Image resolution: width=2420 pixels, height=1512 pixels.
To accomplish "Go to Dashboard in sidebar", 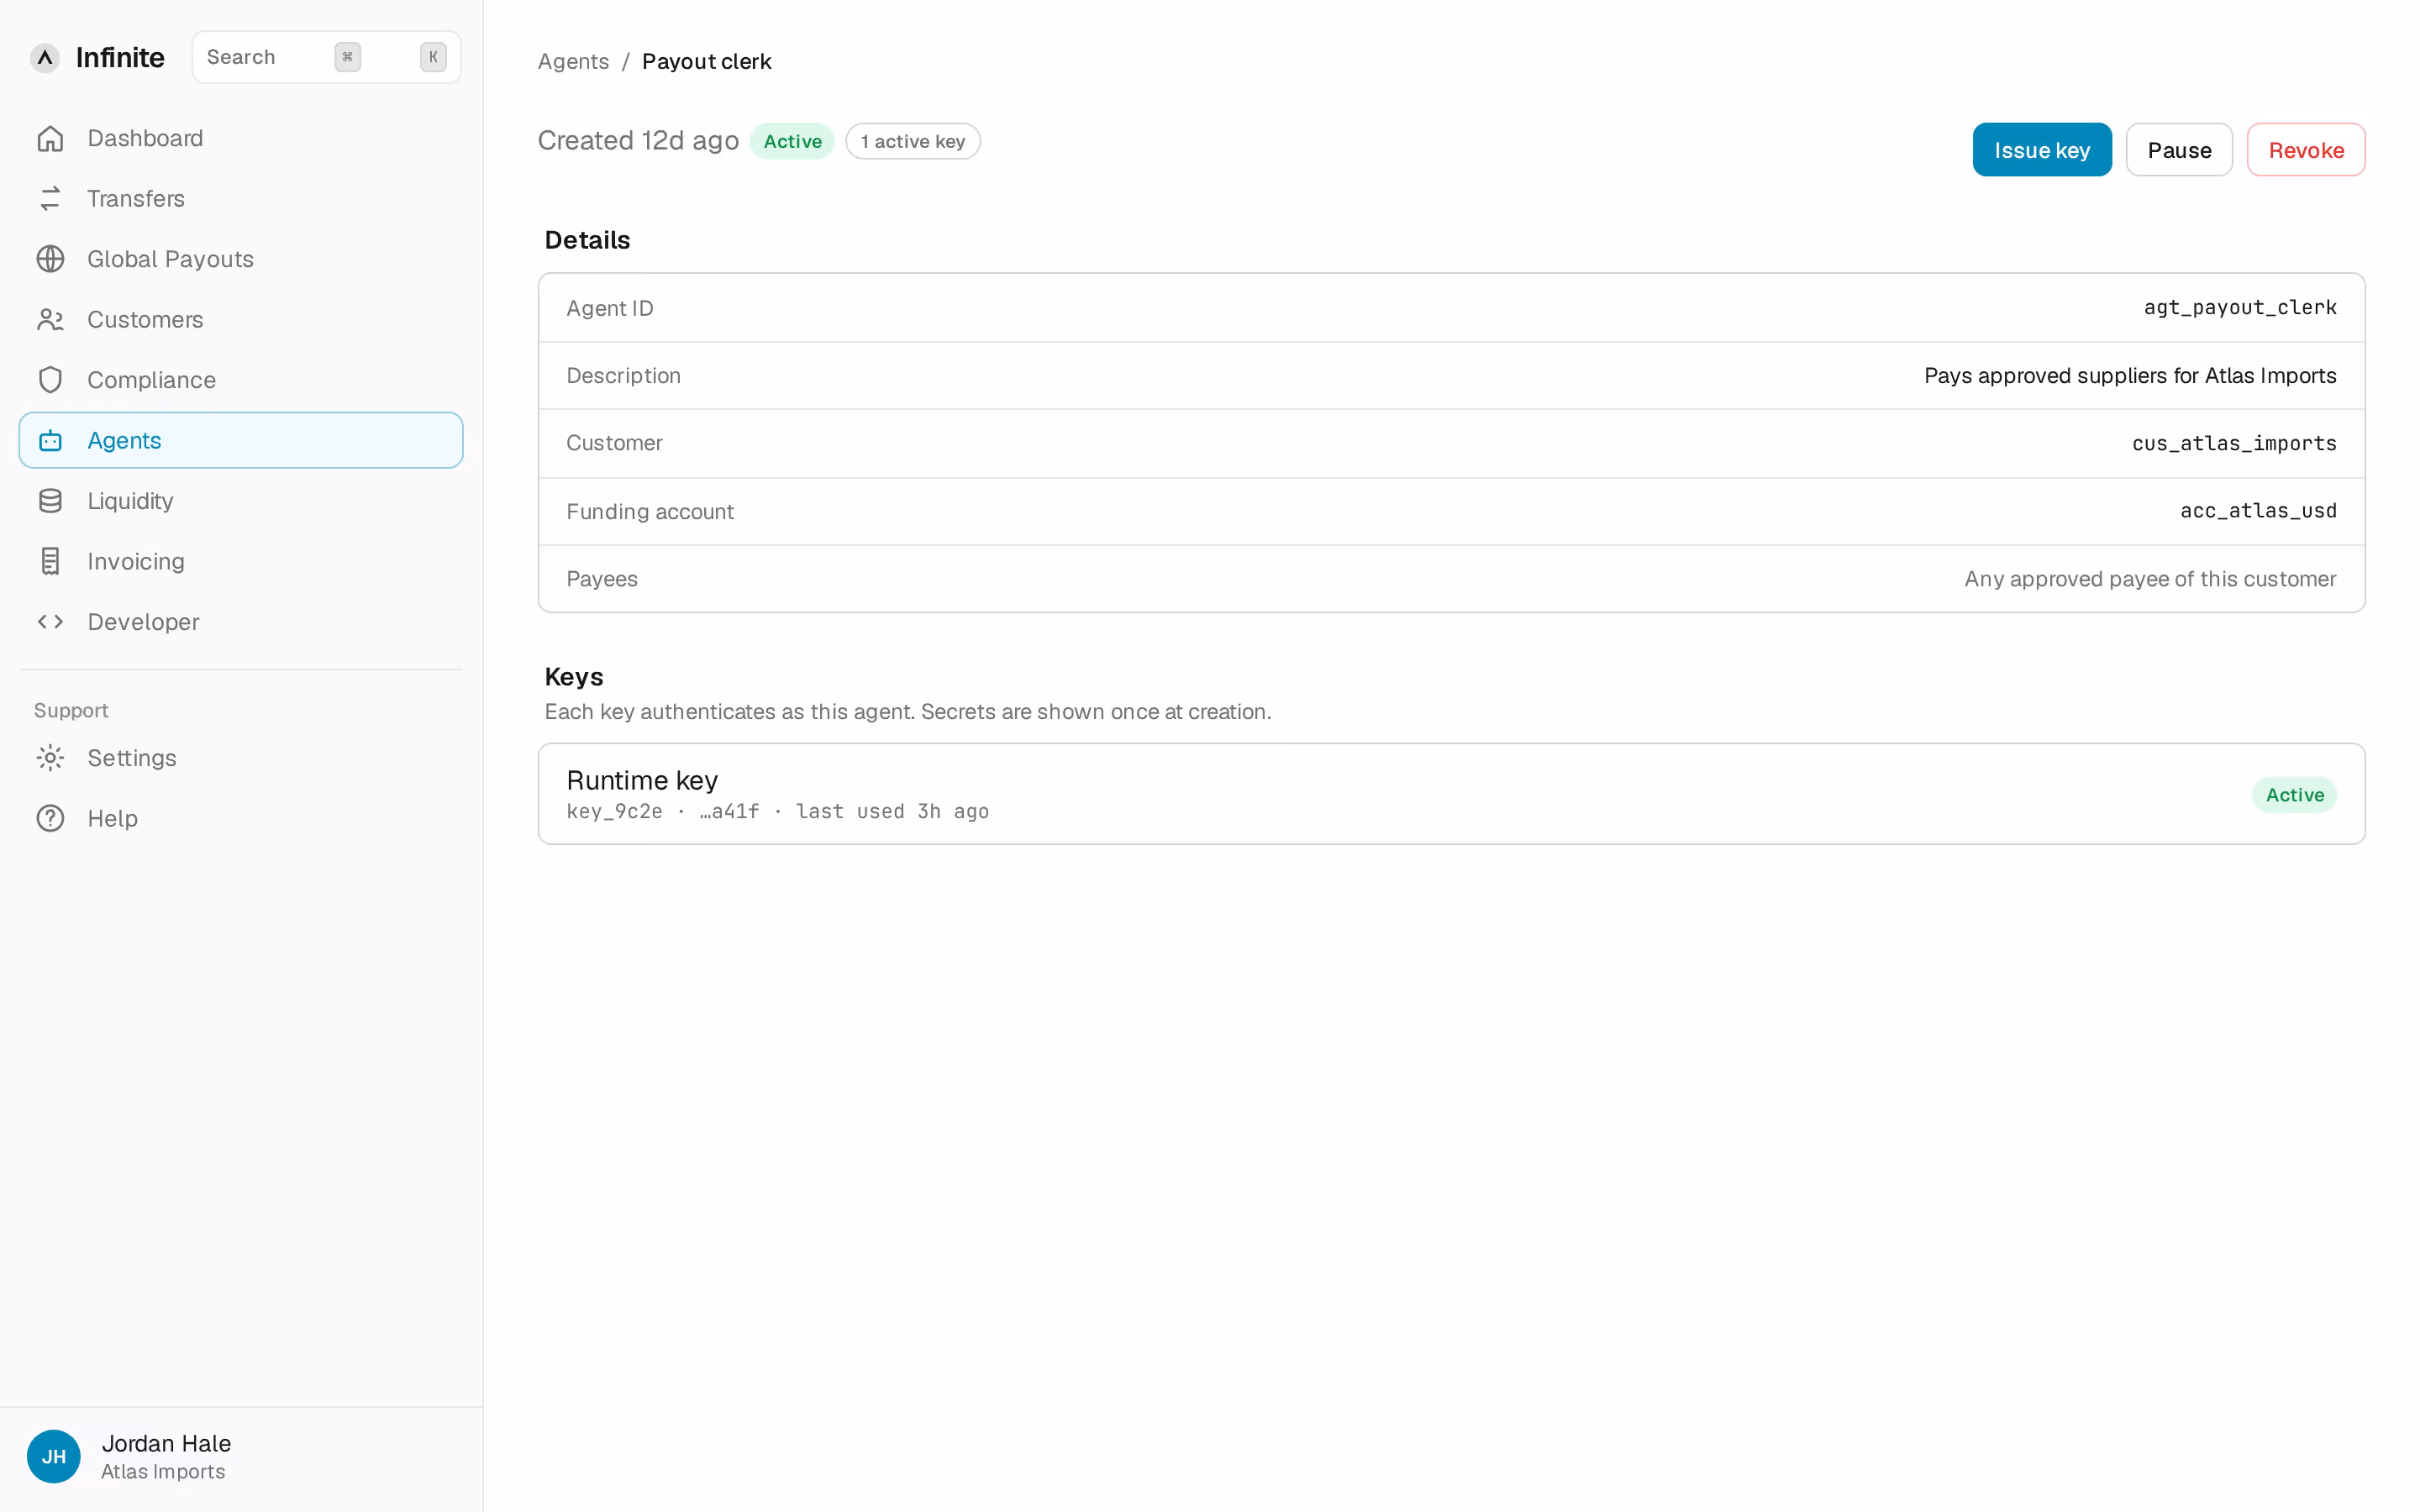I will click(241, 138).
